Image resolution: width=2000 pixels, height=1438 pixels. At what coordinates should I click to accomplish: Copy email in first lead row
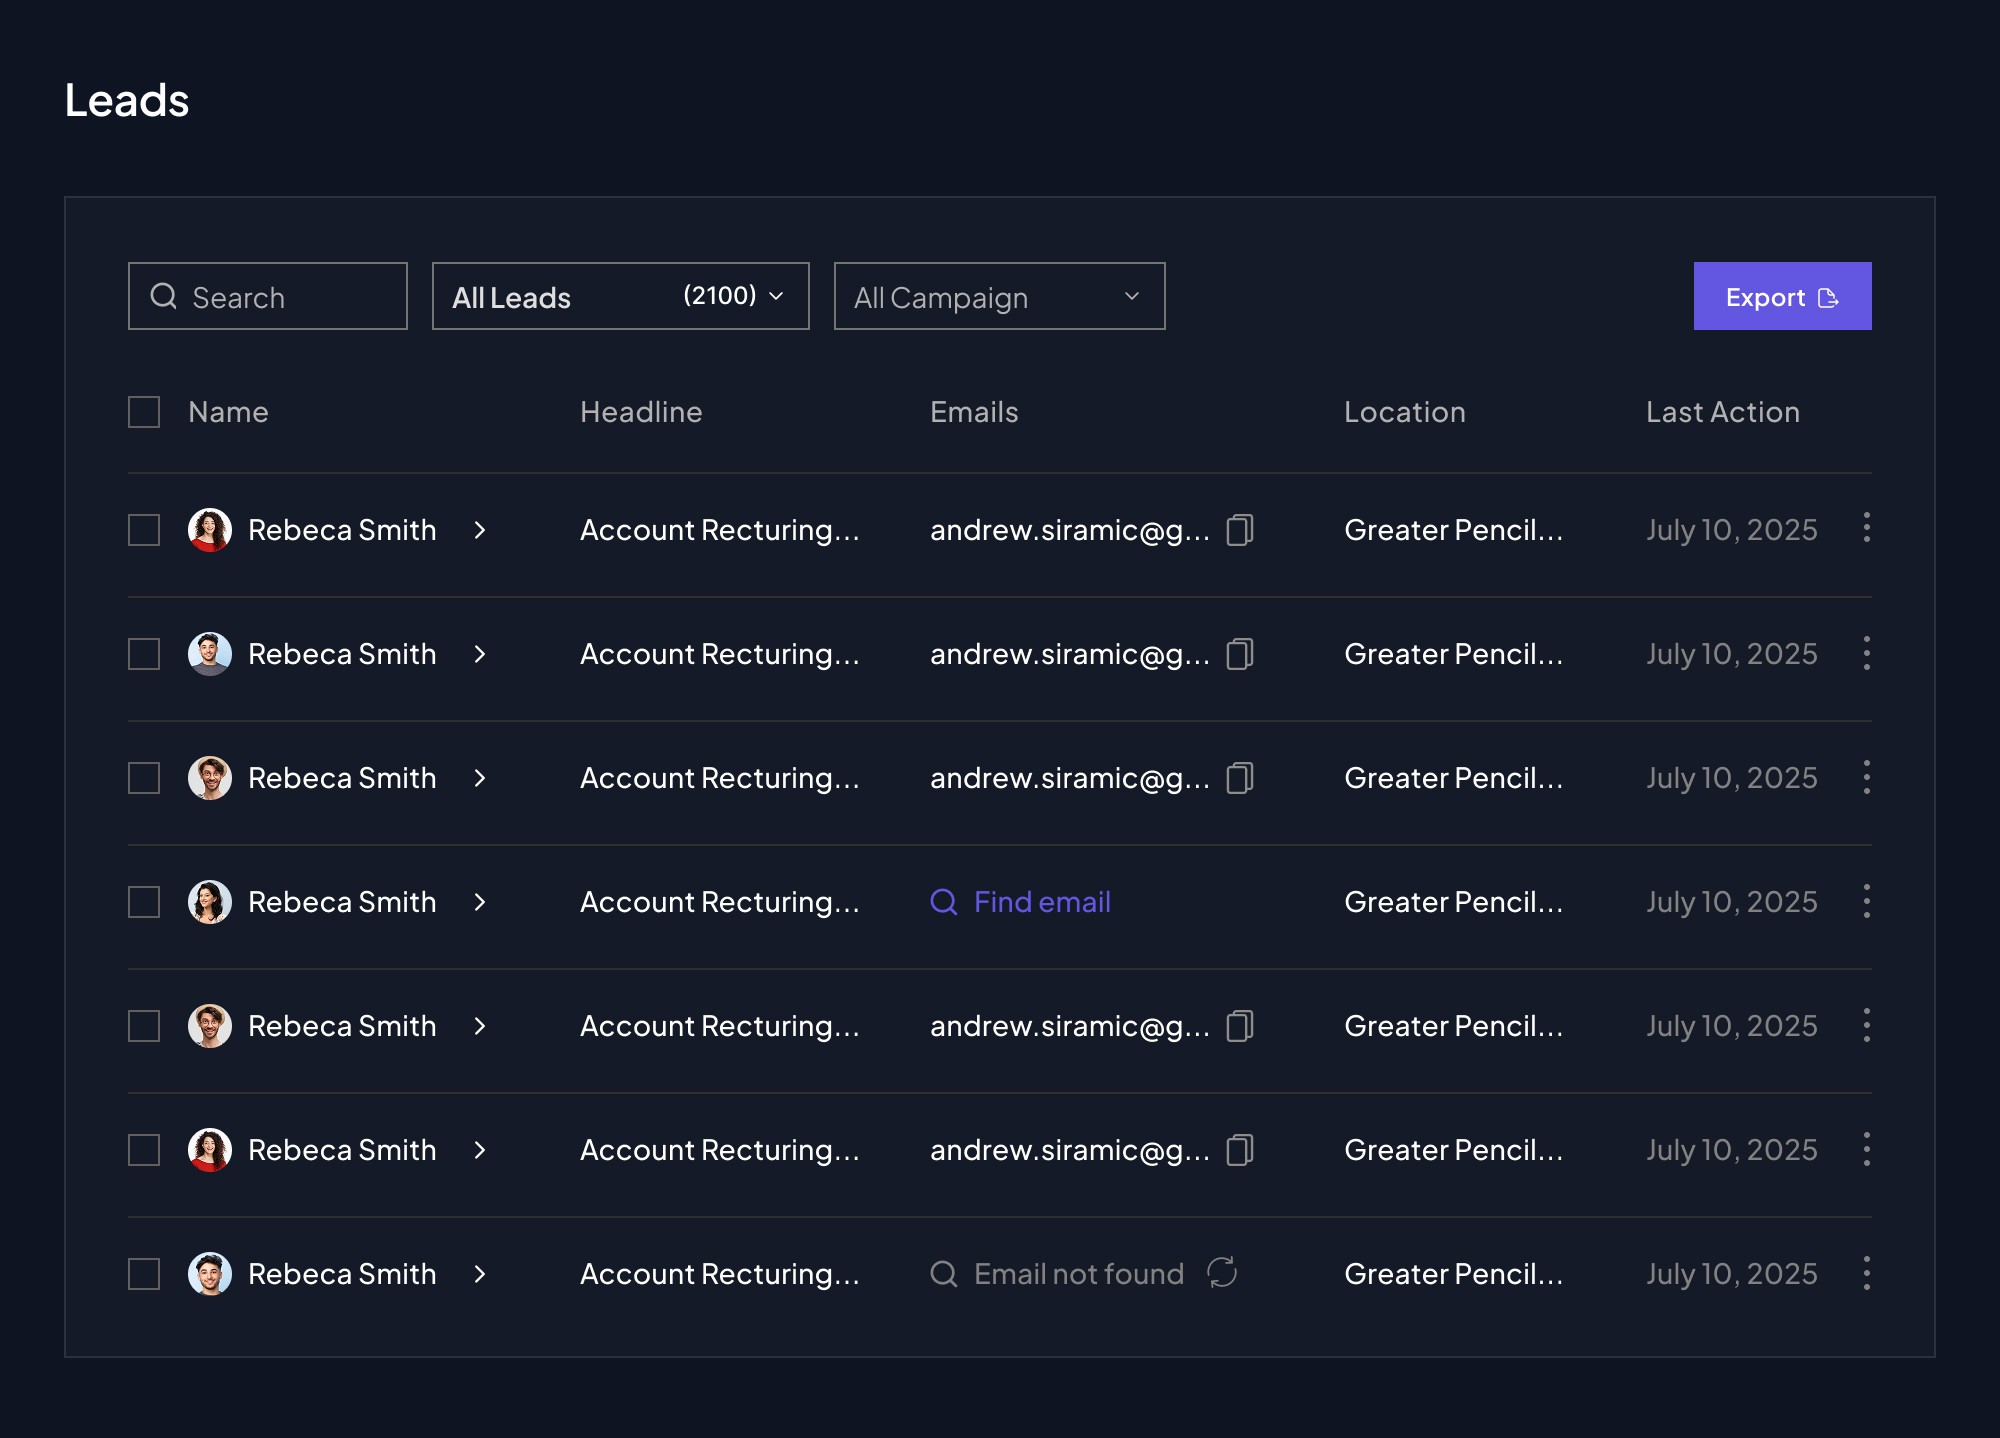pyautogui.click(x=1240, y=530)
